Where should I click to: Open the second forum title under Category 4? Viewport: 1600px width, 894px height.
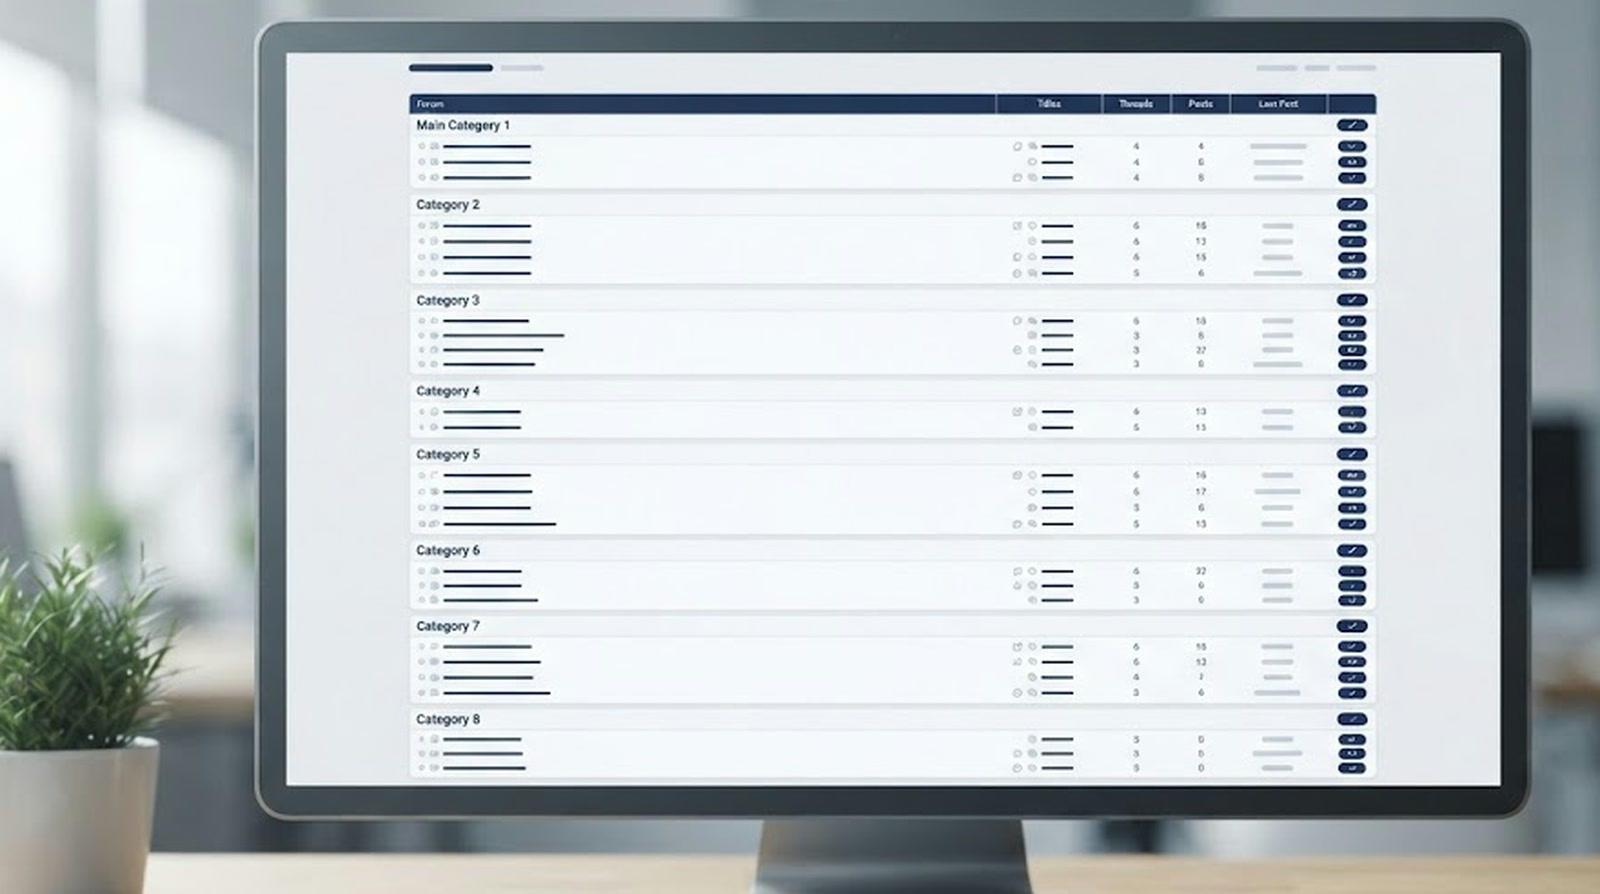[482, 428]
